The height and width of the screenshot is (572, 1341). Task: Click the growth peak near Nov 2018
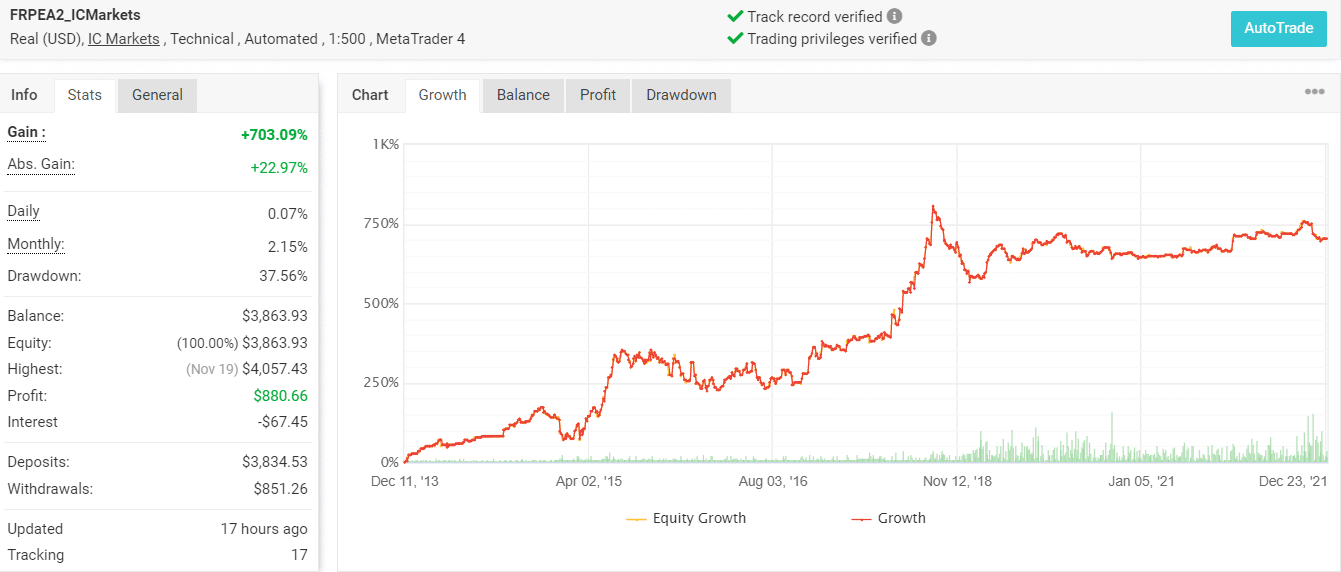(933, 207)
